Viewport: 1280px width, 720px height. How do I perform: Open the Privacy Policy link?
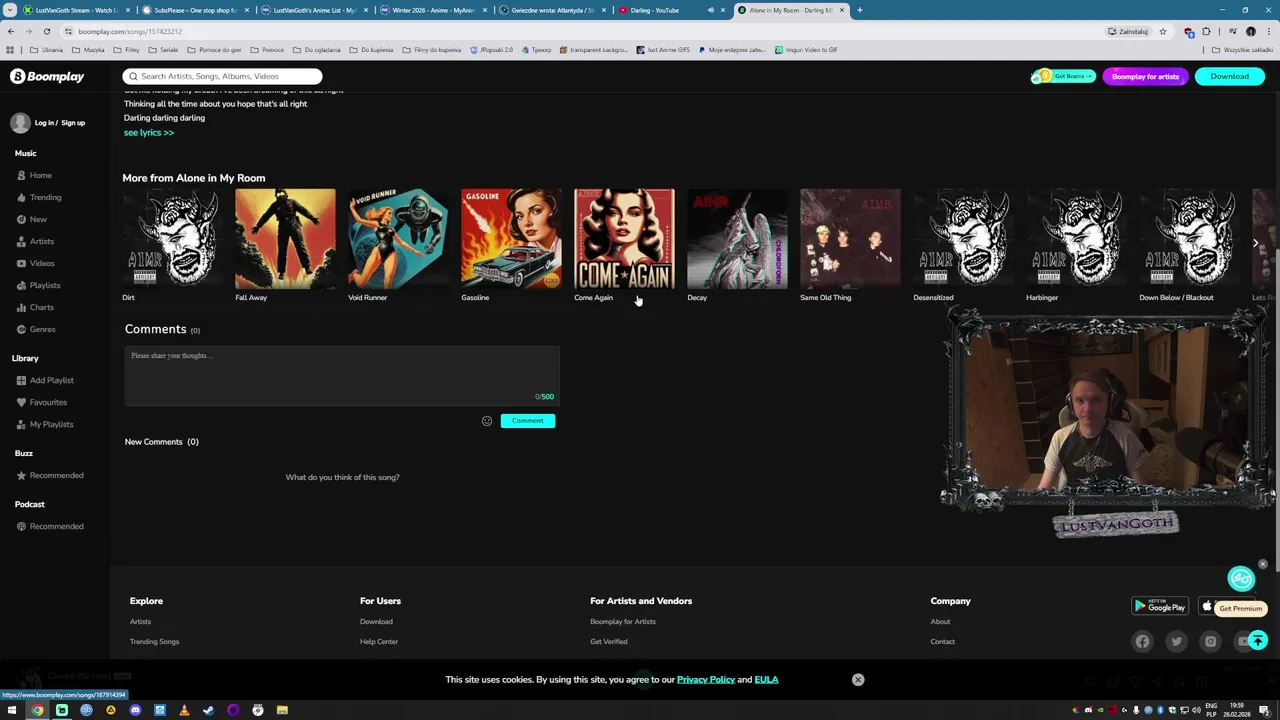click(x=705, y=680)
